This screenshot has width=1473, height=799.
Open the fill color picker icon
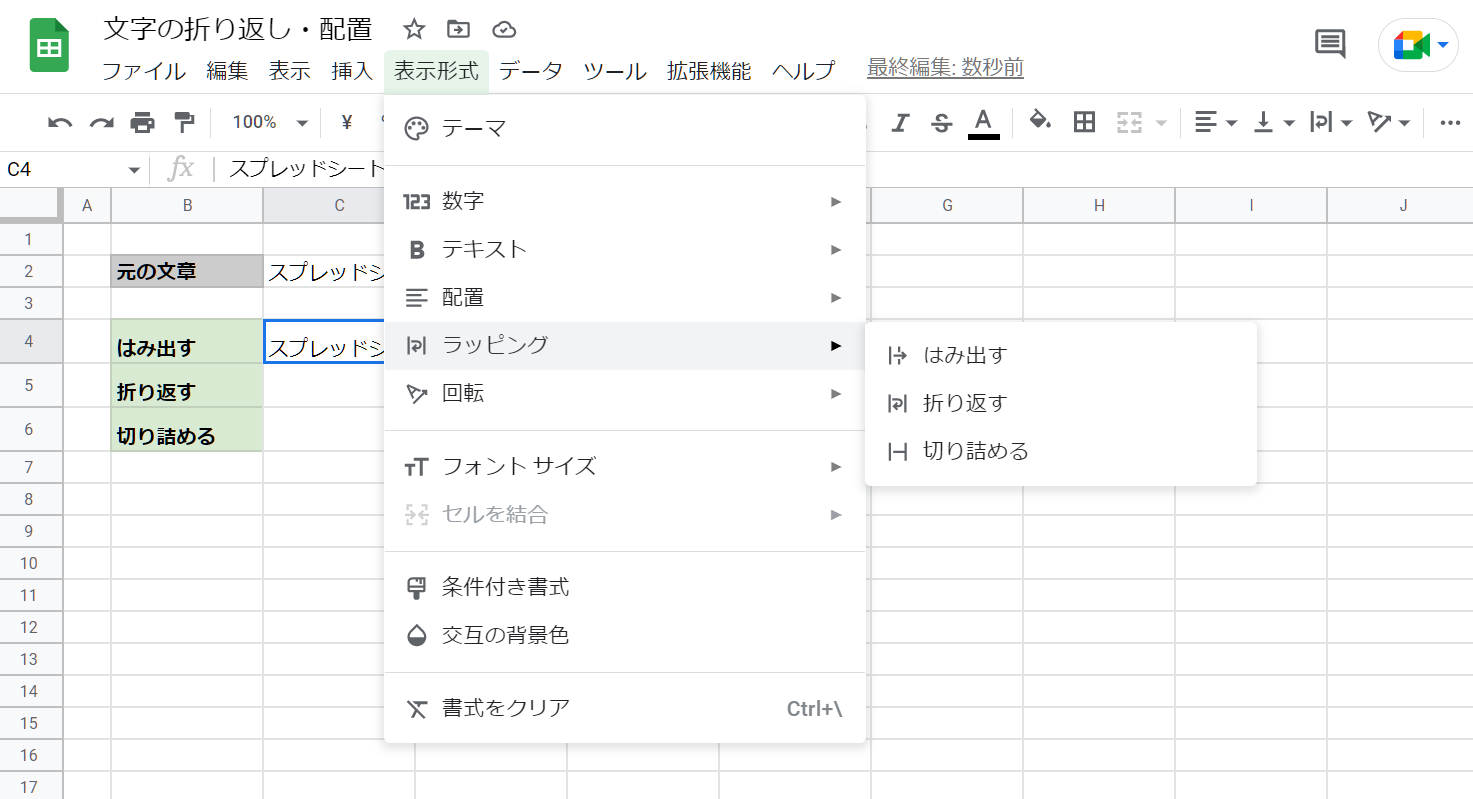click(1040, 121)
